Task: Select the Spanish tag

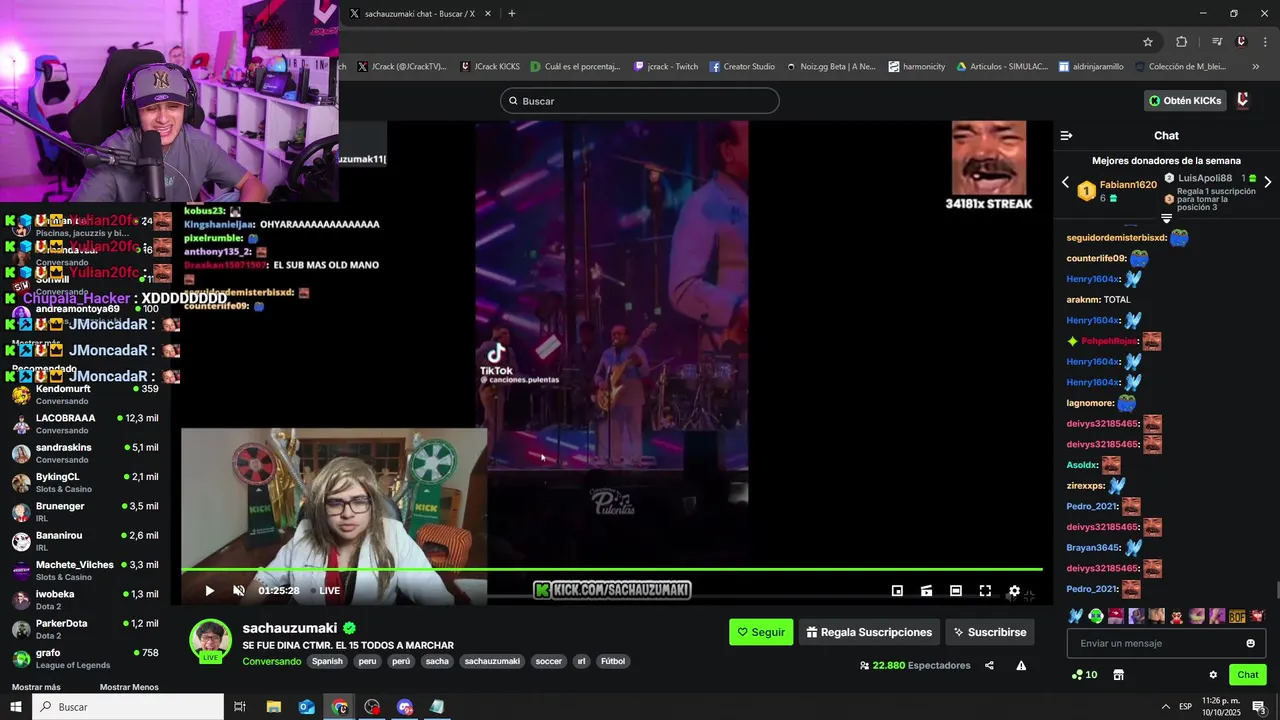Action: (x=327, y=661)
